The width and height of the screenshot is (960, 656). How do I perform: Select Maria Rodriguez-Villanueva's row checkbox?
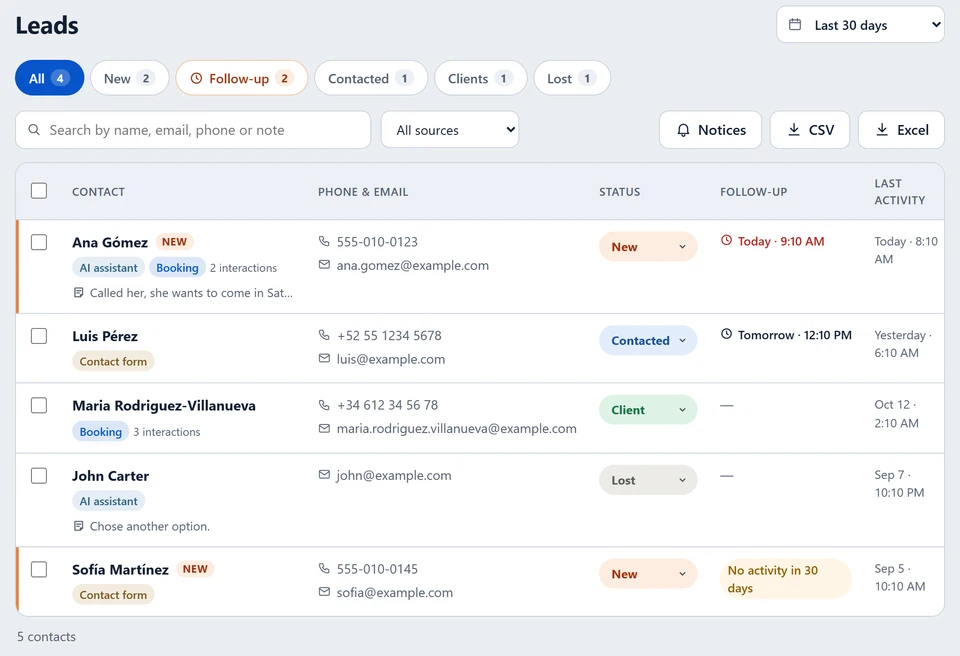click(x=39, y=405)
